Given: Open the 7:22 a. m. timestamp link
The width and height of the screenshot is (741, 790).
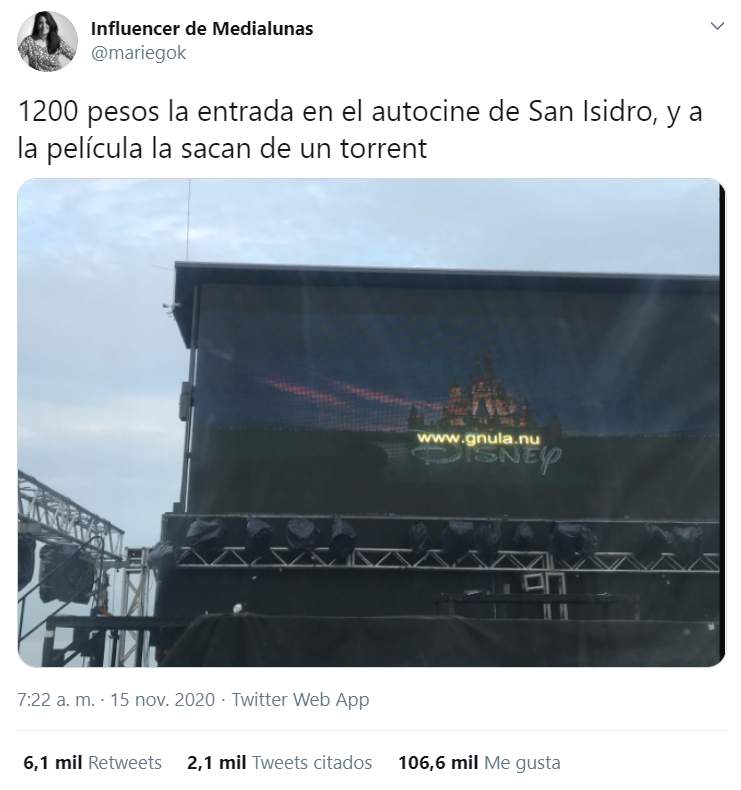Looking at the screenshot, I should coord(56,700).
